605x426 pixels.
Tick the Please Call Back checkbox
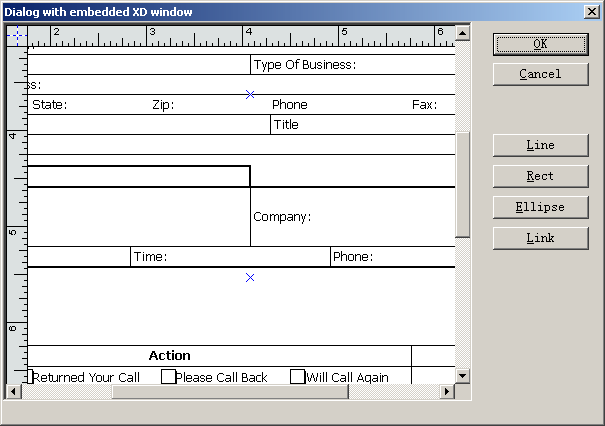click(168, 377)
